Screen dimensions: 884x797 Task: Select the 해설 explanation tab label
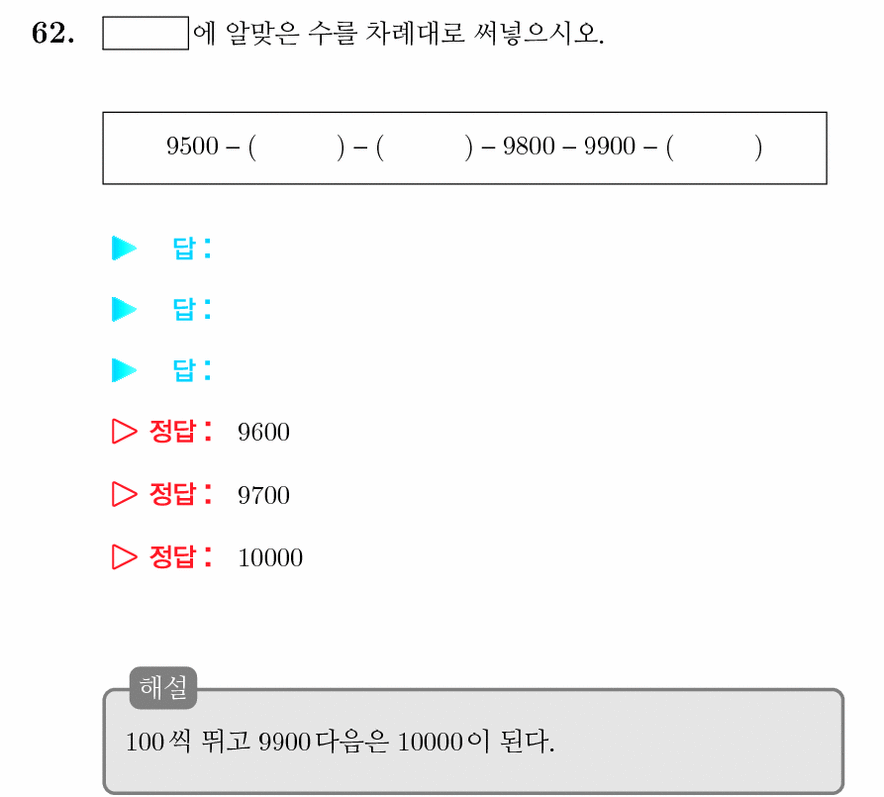(163, 688)
